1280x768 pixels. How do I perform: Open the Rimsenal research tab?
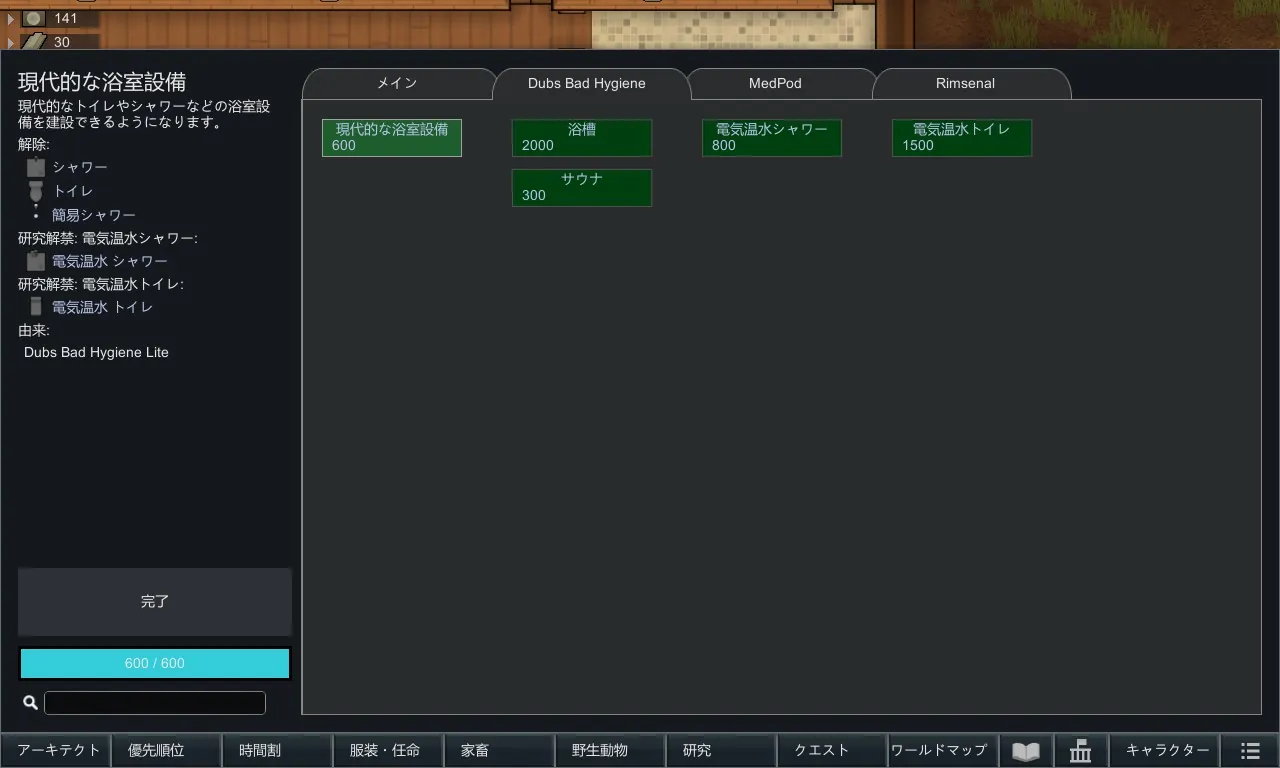click(965, 84)
